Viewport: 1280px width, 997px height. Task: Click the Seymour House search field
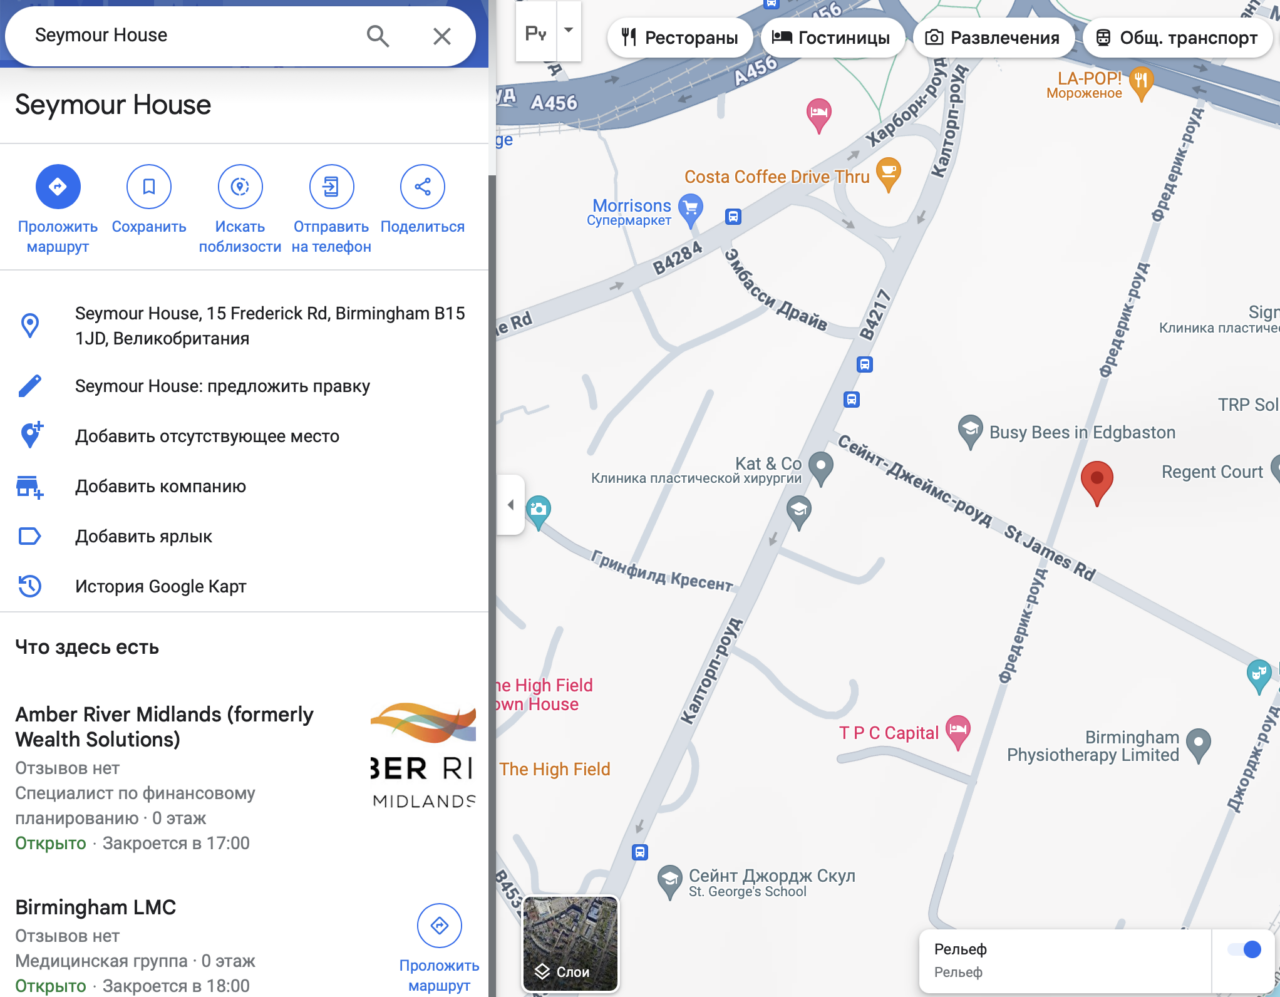click(x=190, y=36)
